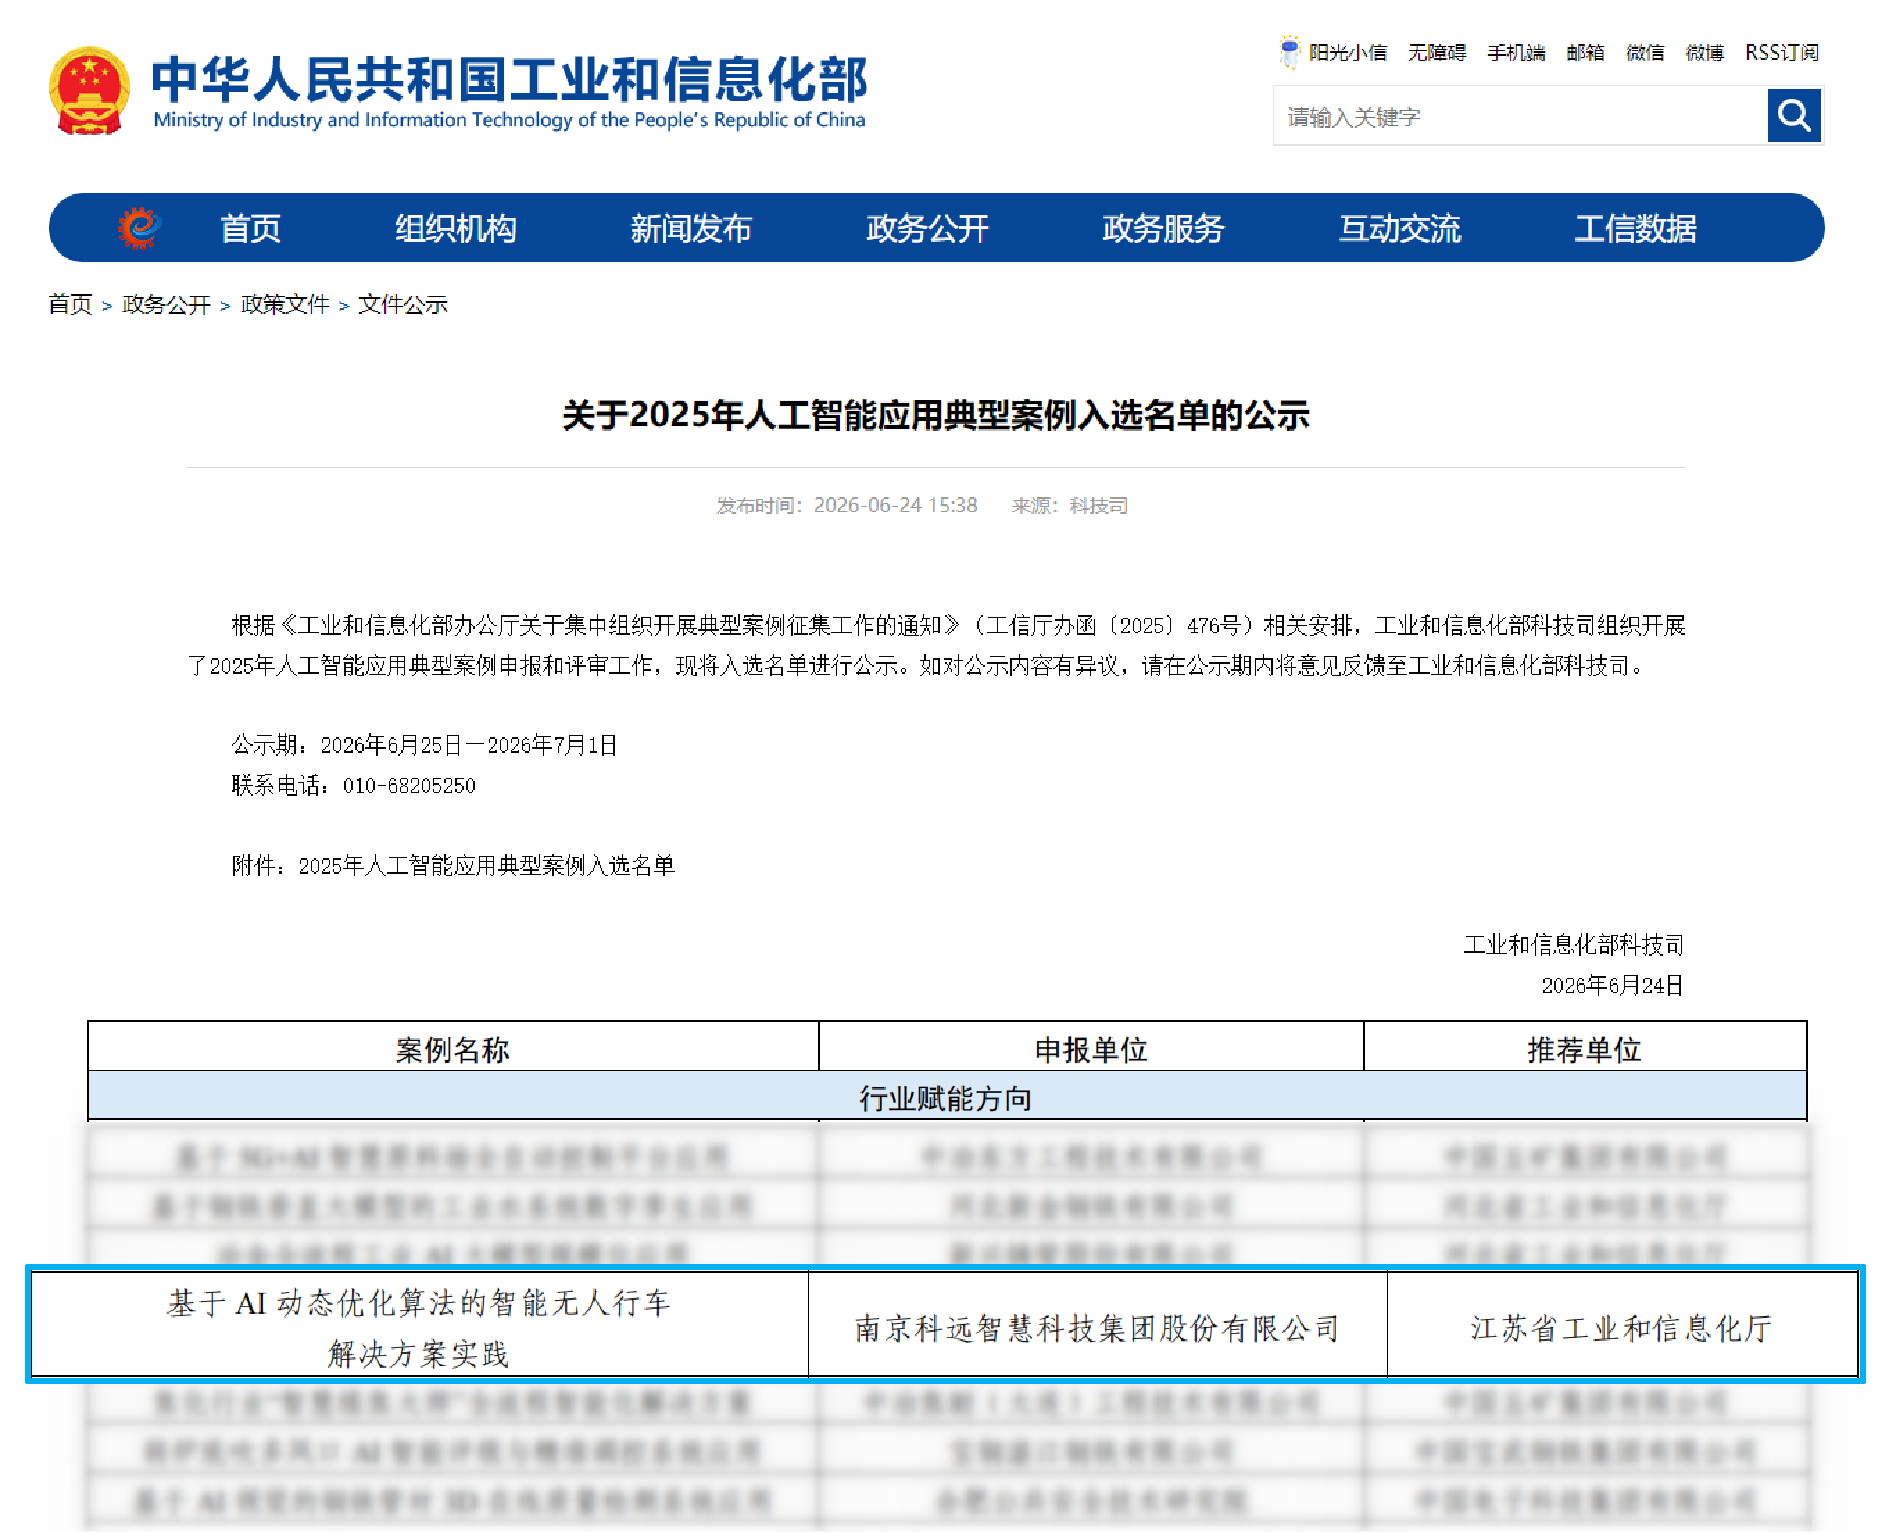The width and height of the screenshot is (1890, 1533).
Task: Go to 新闻发布 section
Action: coord(691,229)
